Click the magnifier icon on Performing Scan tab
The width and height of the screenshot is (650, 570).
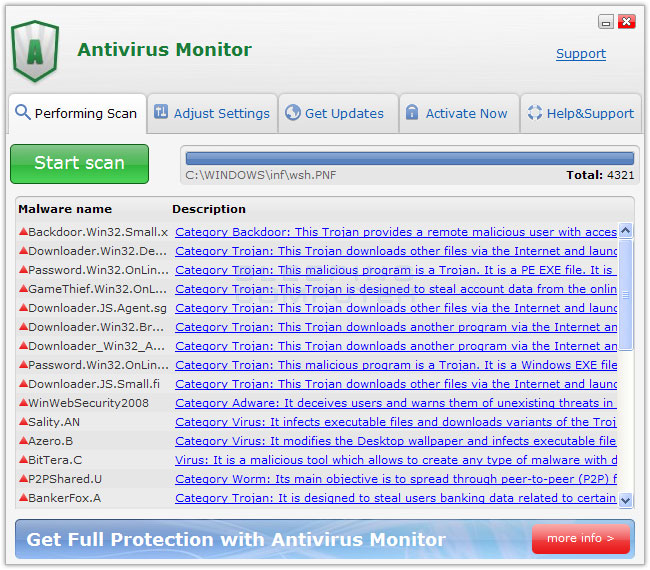[x=22, y=112]
